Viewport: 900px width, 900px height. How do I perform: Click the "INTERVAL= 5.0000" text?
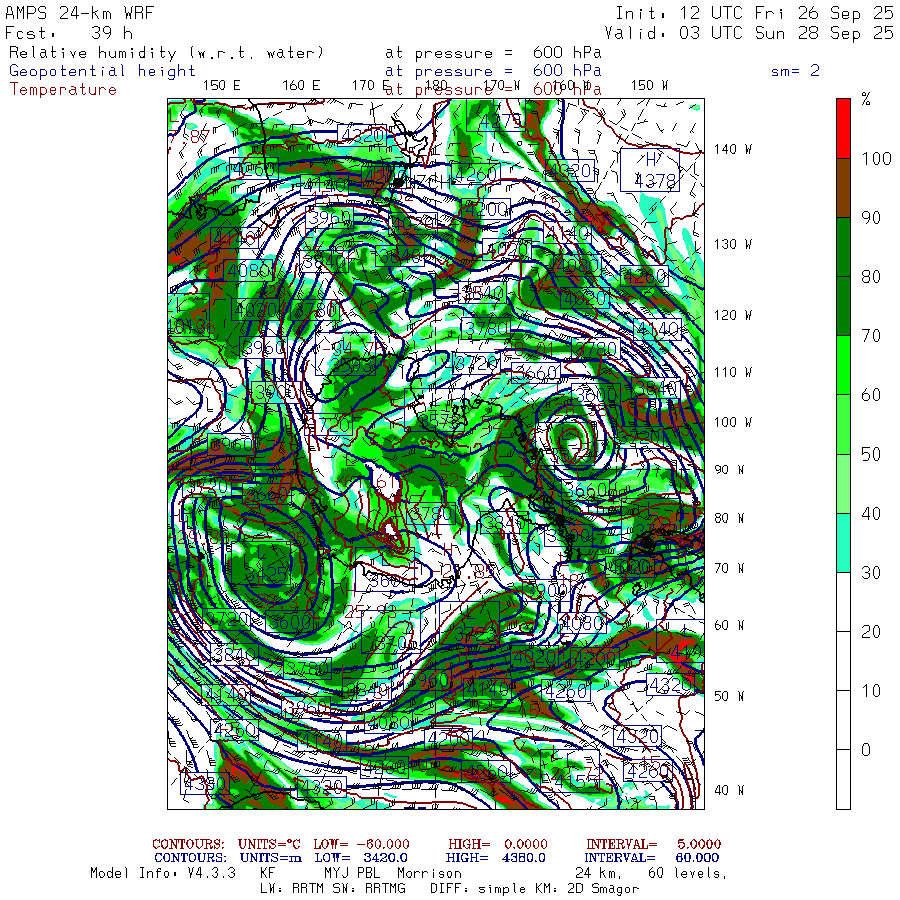653,844
